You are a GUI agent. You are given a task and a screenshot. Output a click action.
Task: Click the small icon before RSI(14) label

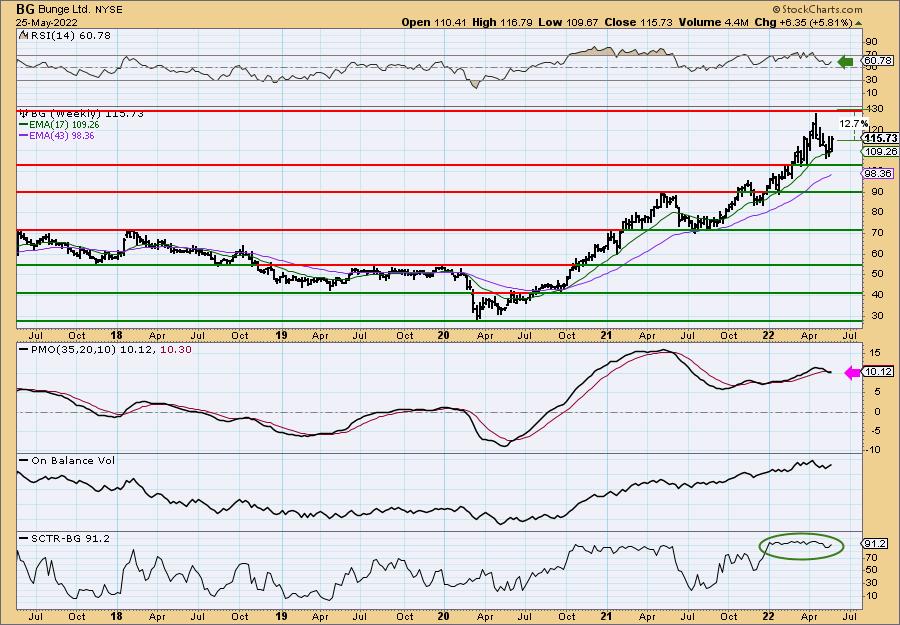pos(22,35)
